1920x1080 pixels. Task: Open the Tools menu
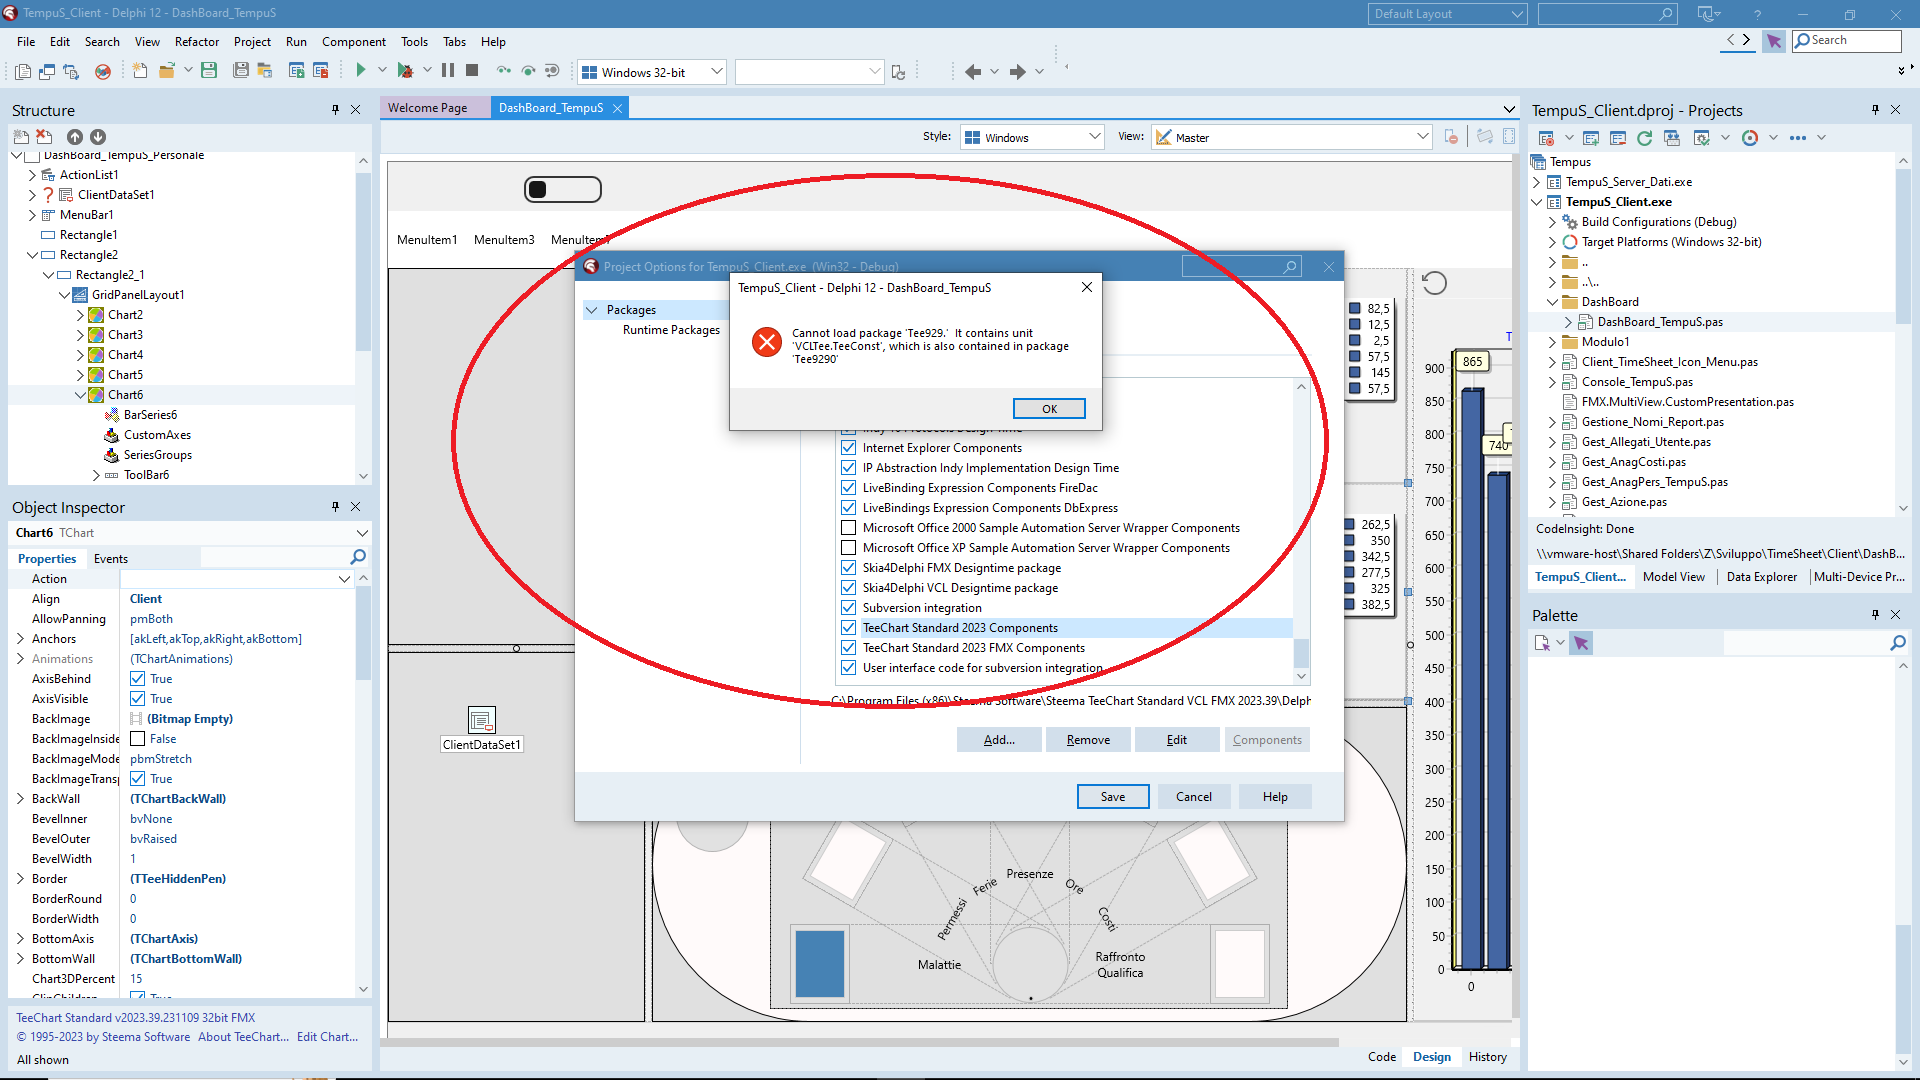click(414, 42)
